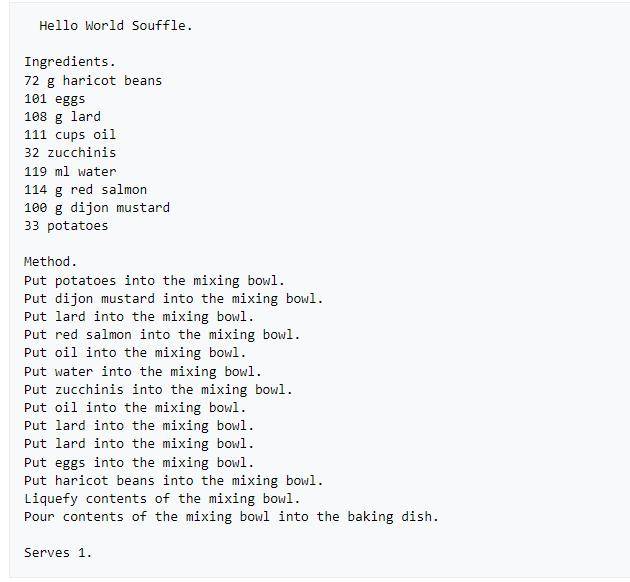Viewport: 630px width, 582px height.
Task: Click the "32 zucchinis" ingredient line
Action: tap(70, 153)
